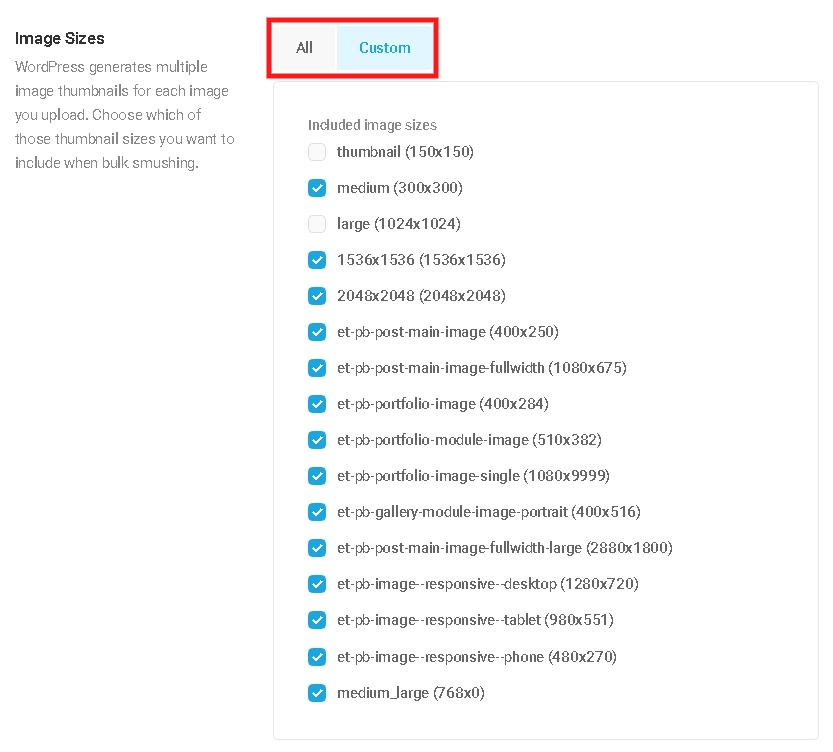Click the "et-pb-image--responsive--tablet (980x551)" label

click(475, 620)
